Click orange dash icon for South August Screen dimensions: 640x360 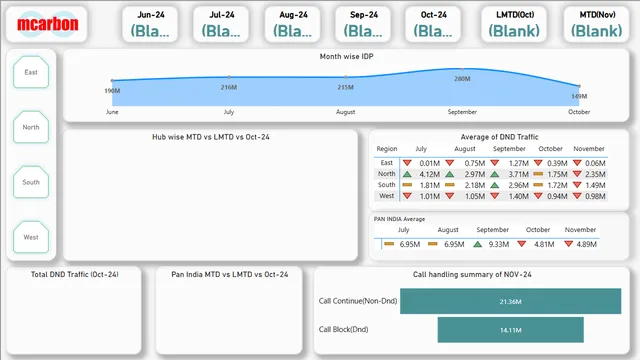click(450, 185)
